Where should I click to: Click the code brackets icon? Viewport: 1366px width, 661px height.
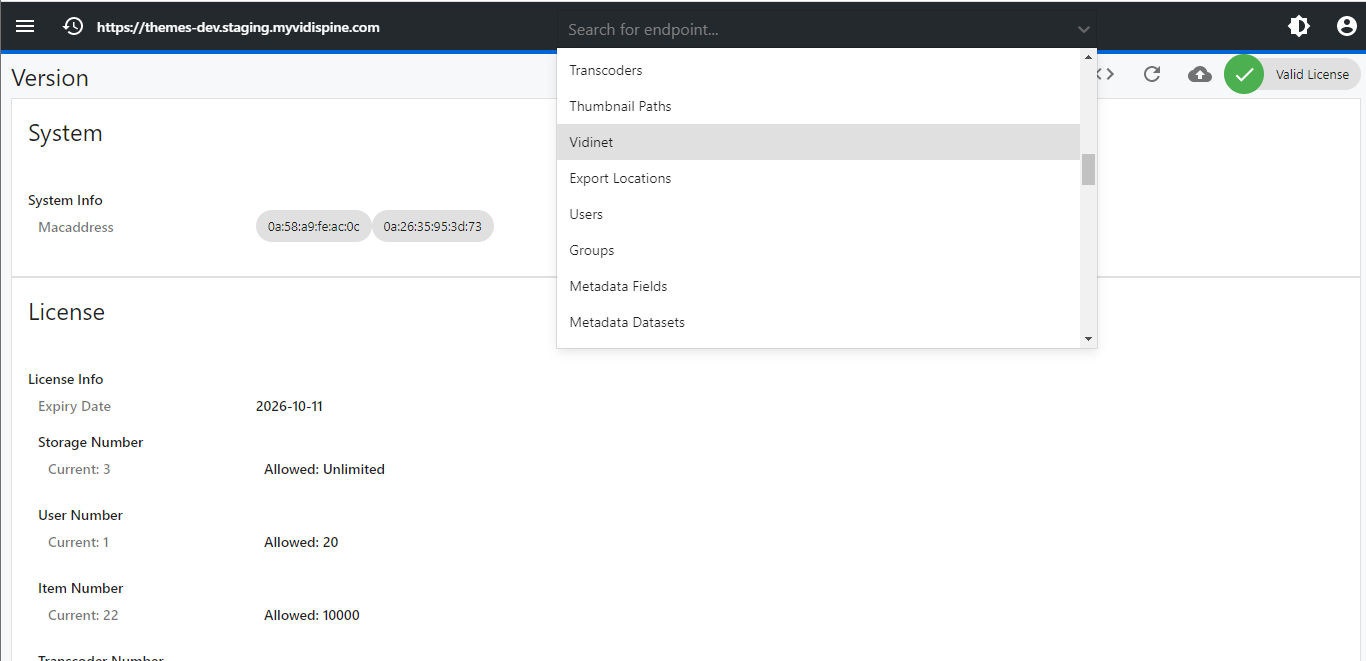pyautogui.click(x=1106, y=74)
